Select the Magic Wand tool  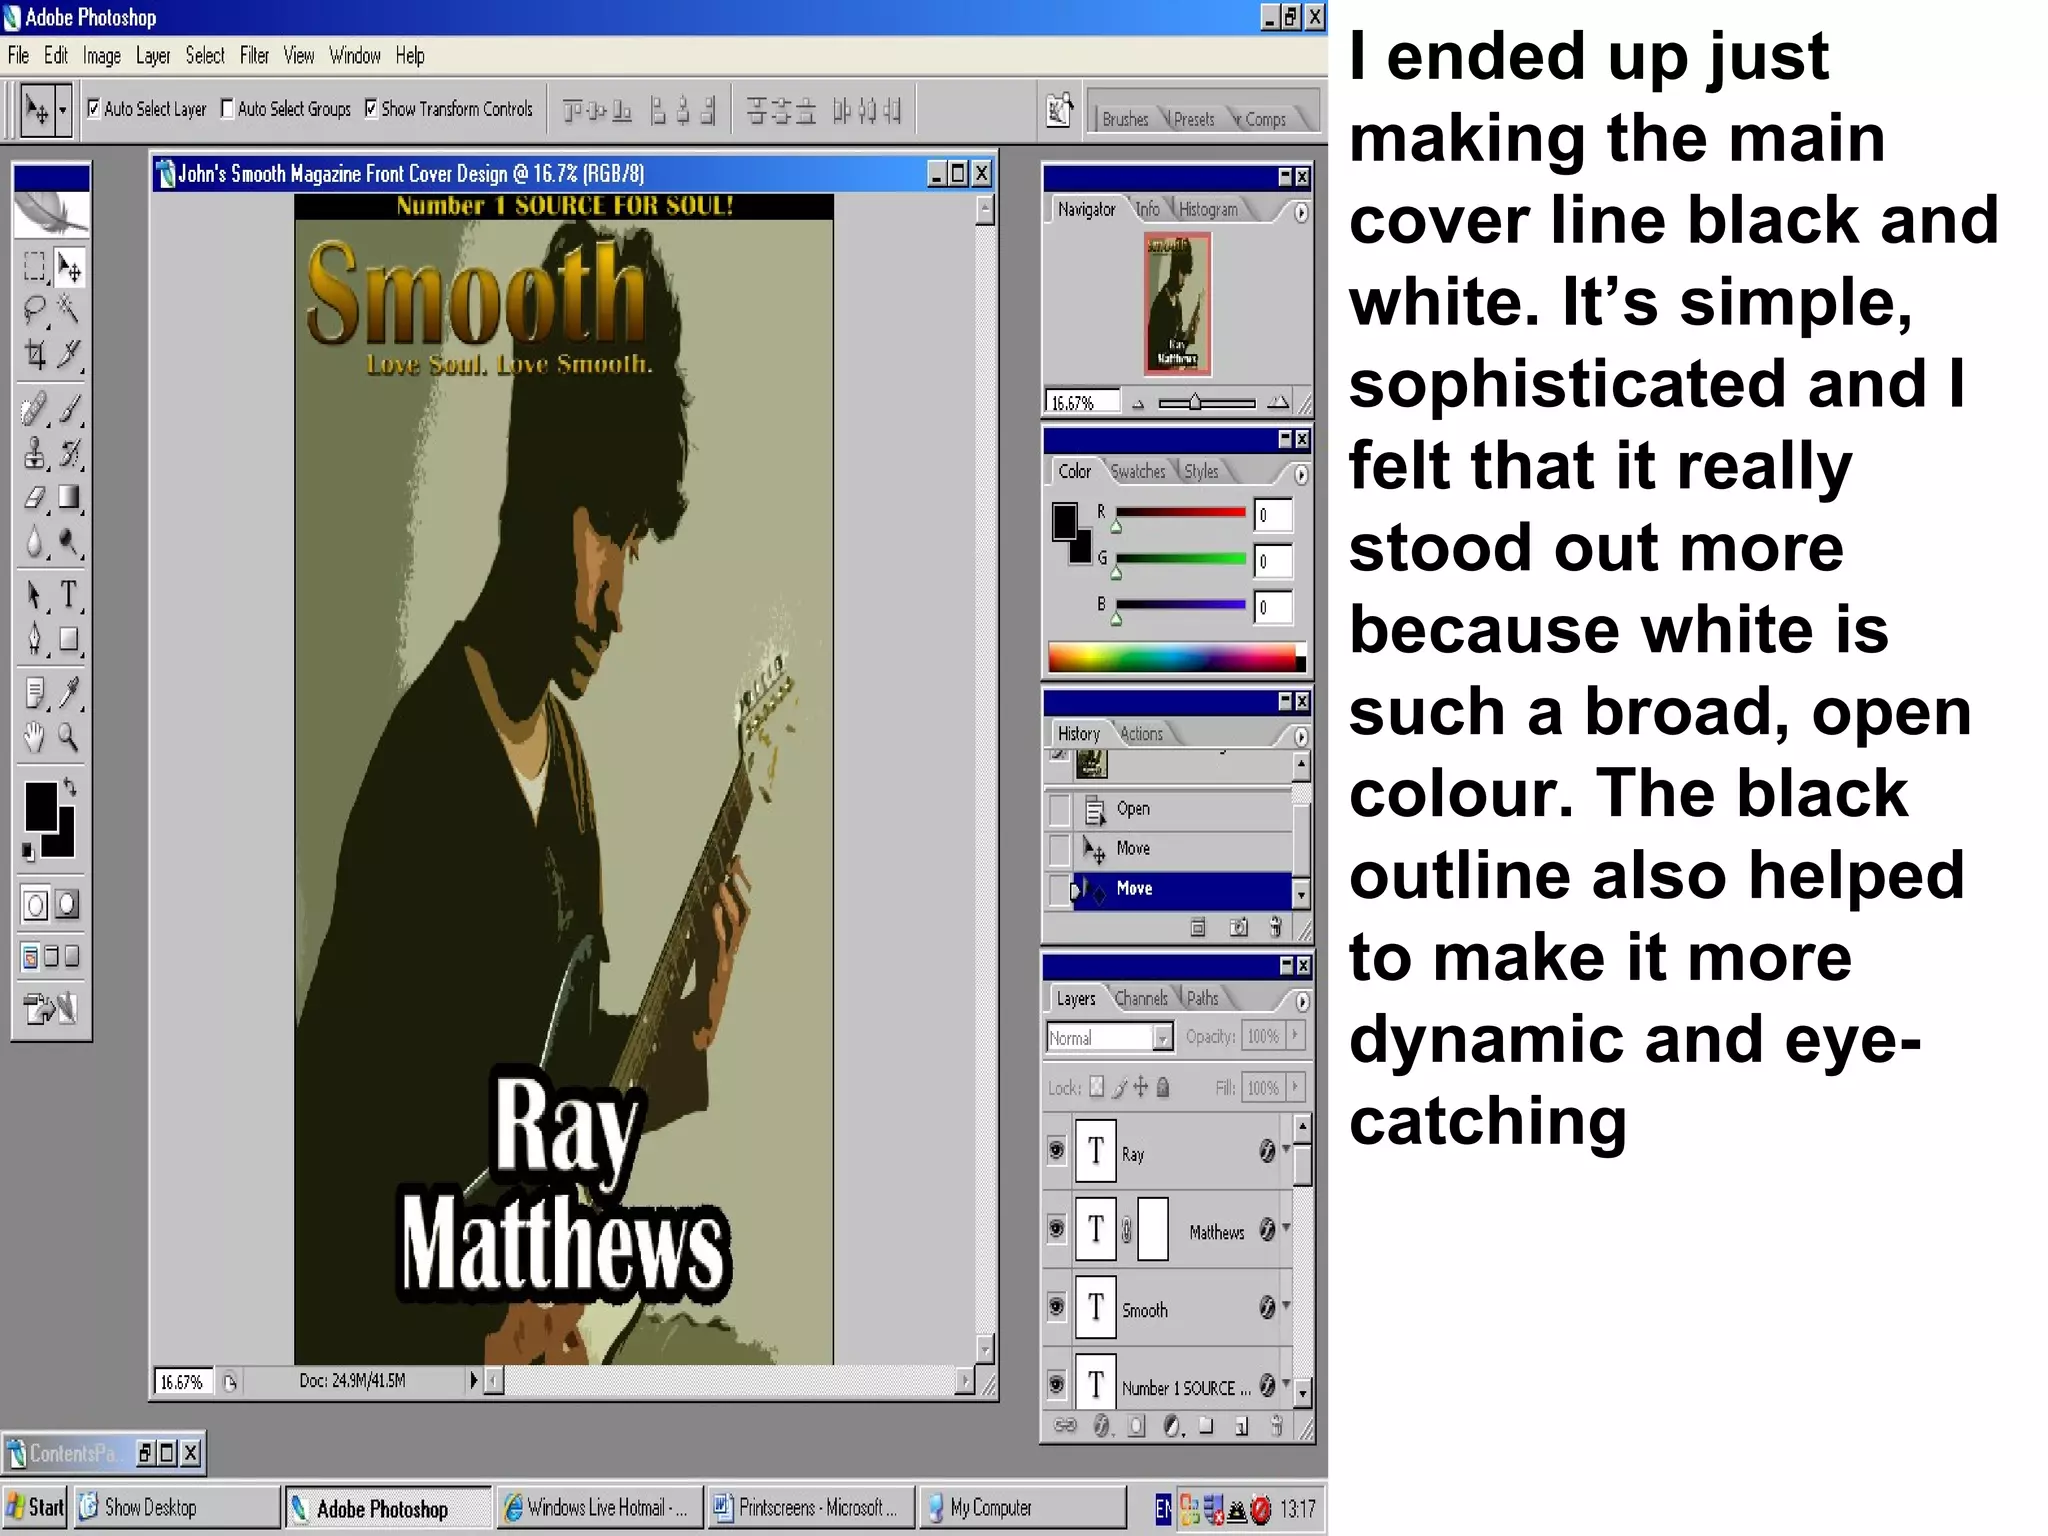click(69, 310)
